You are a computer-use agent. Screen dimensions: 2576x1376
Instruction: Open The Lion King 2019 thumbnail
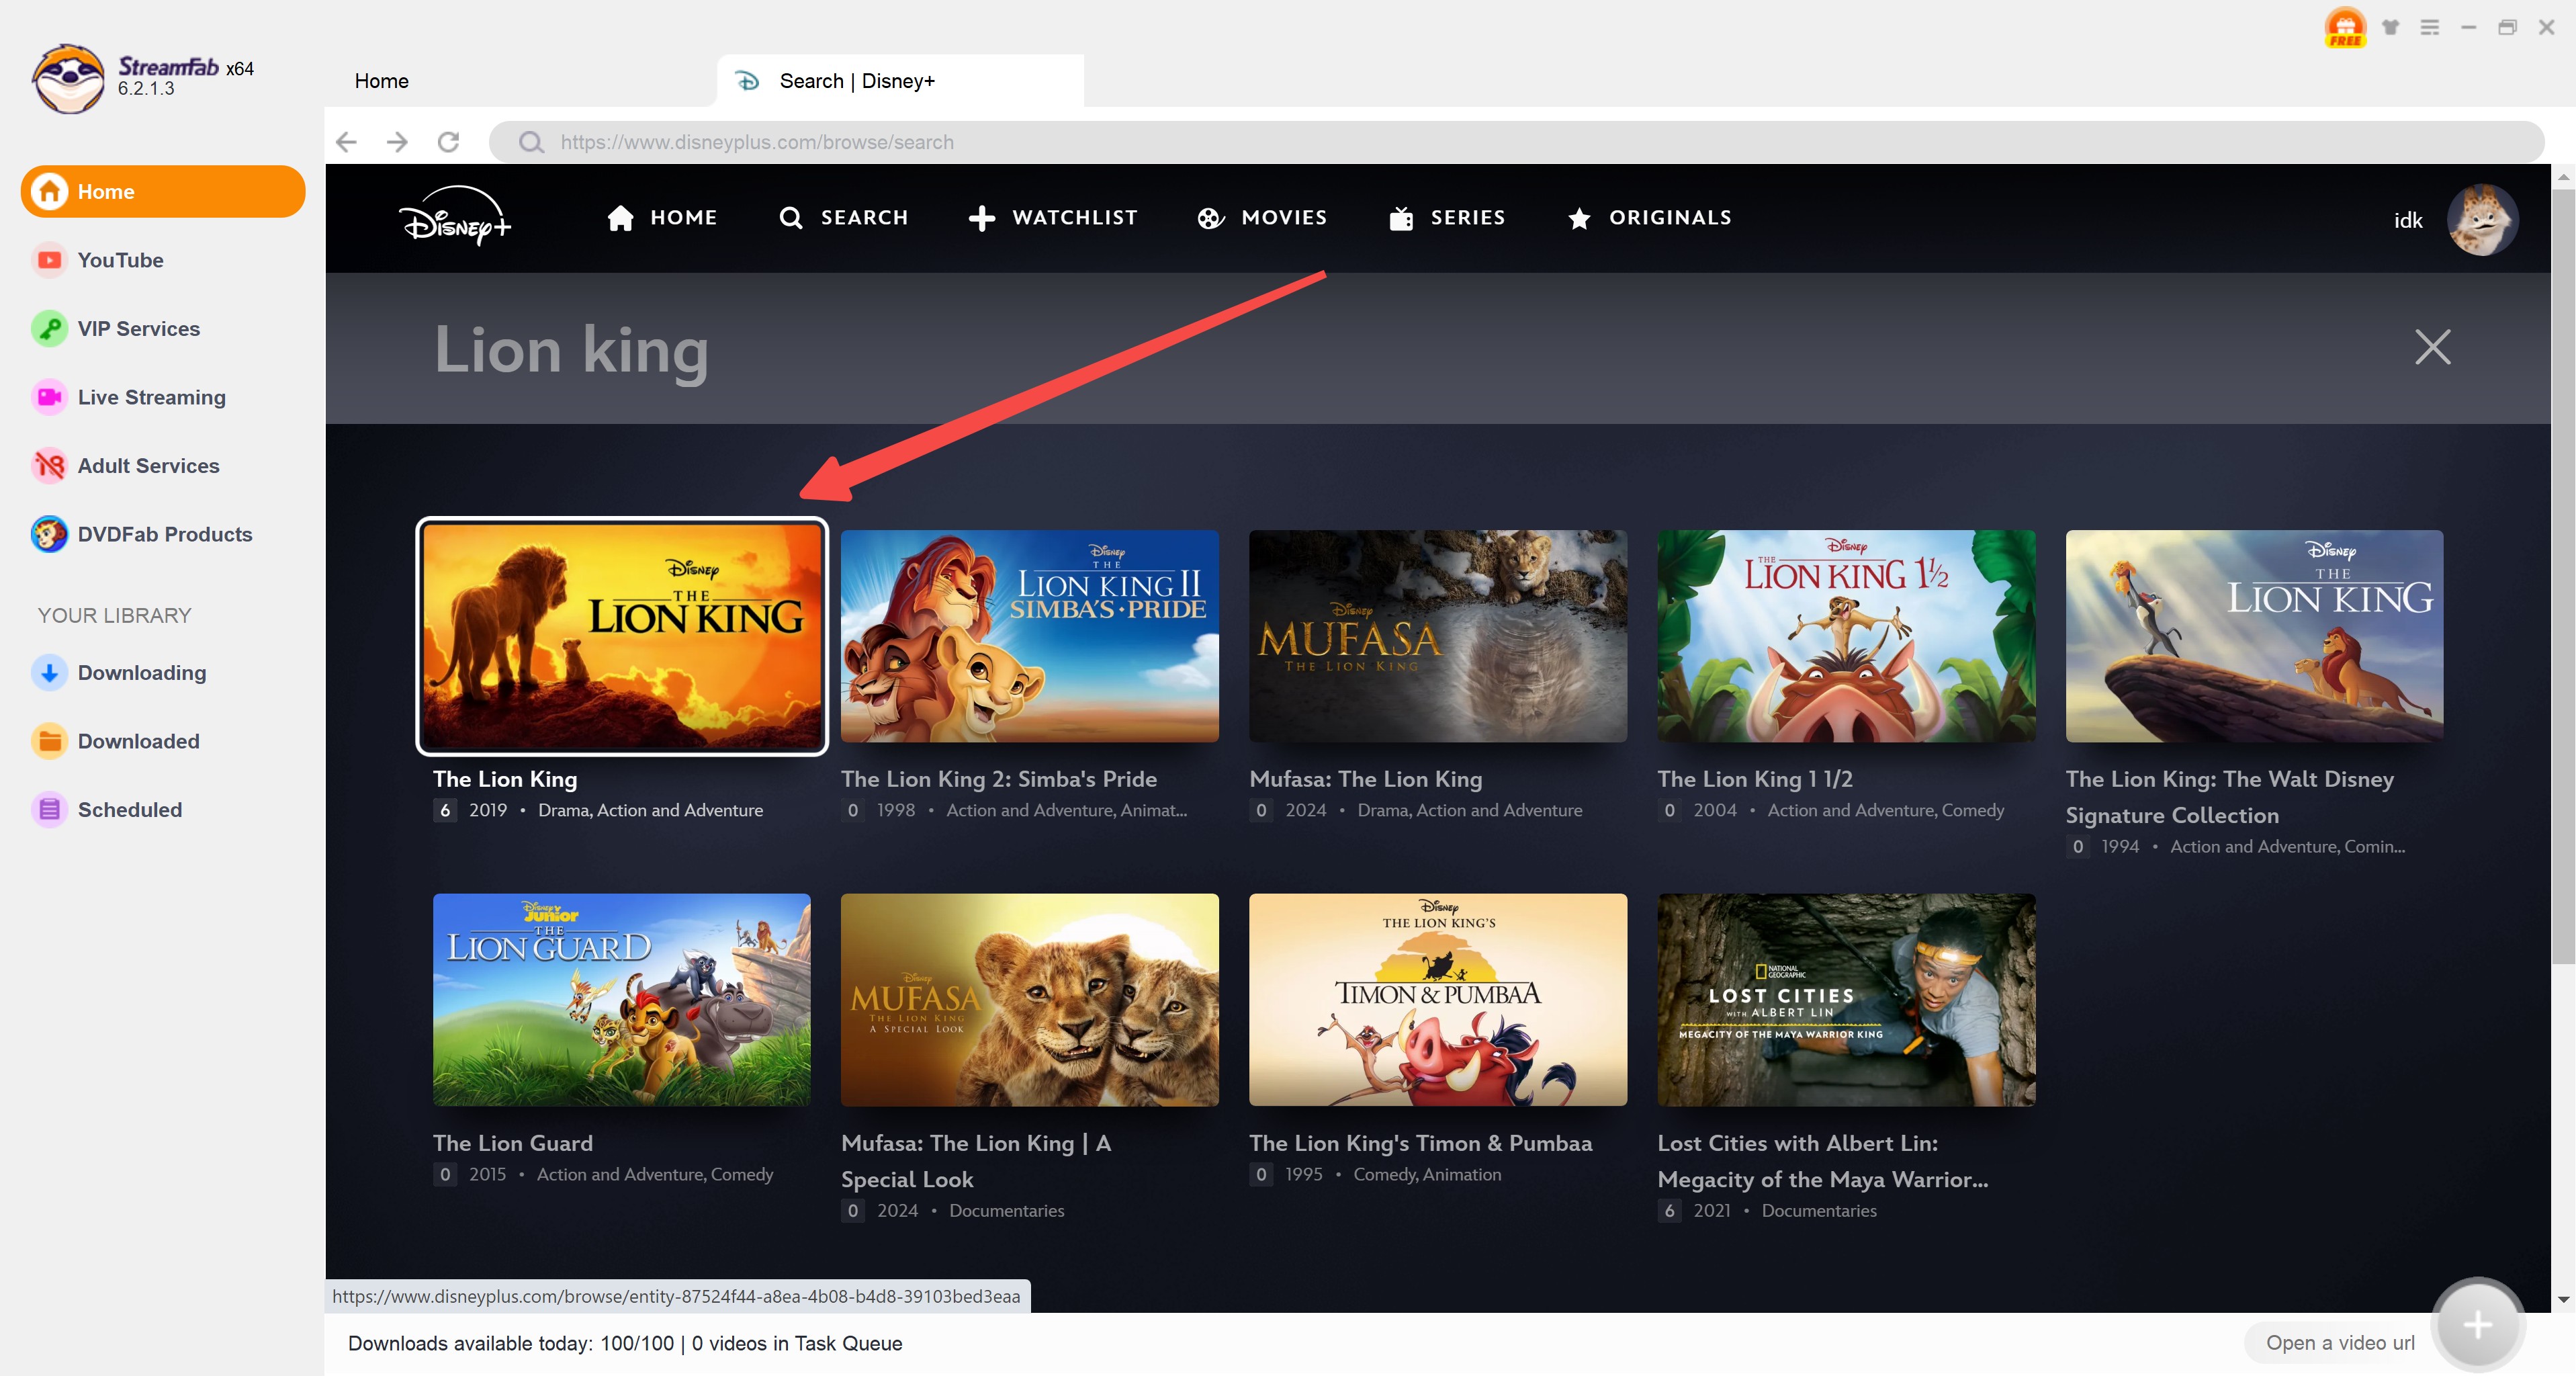click(621, 636)
